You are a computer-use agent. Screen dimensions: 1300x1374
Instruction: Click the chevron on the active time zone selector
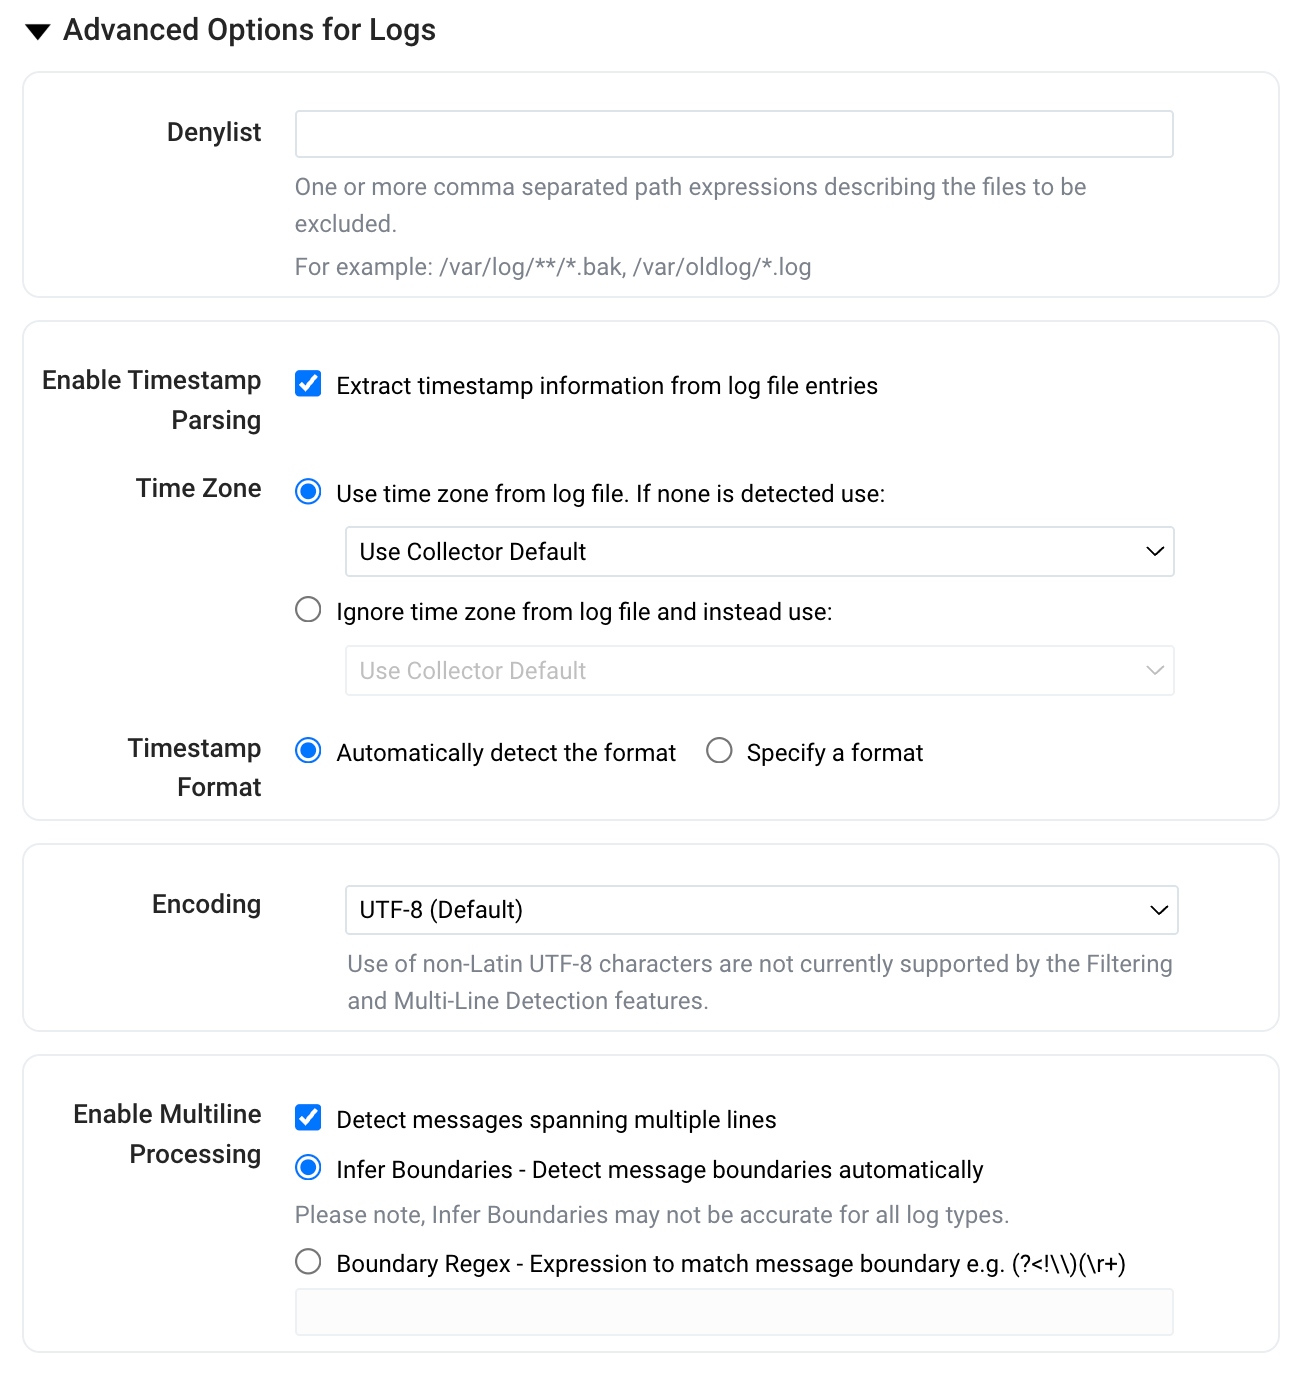tap(1155, 551)
